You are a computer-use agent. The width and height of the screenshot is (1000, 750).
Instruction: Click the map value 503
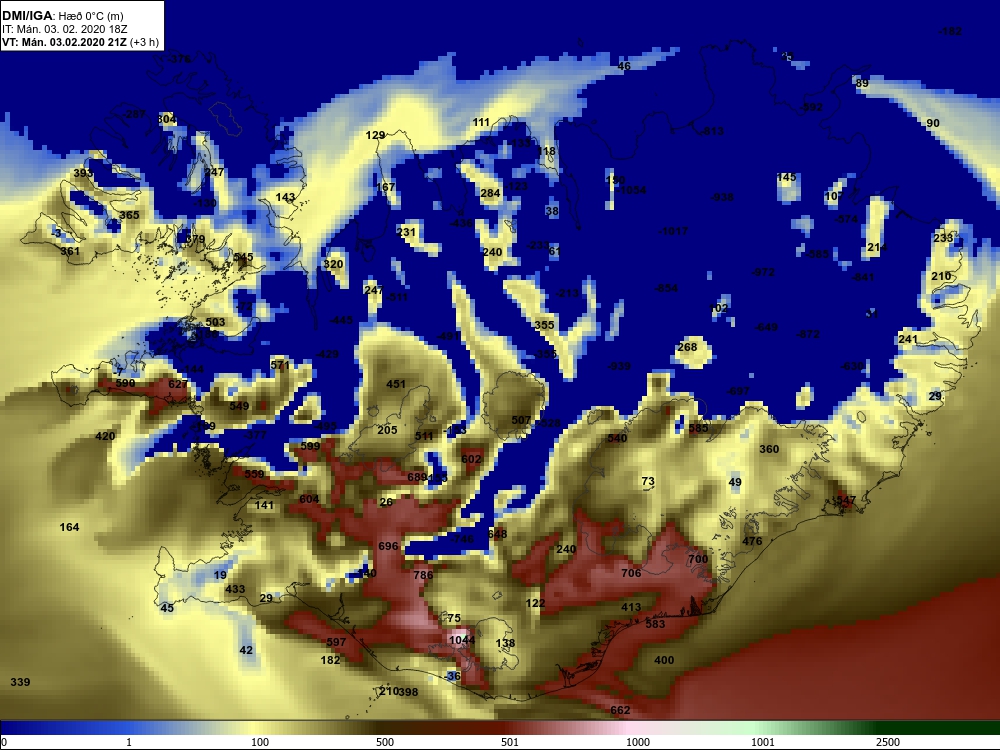coord(216,322)
